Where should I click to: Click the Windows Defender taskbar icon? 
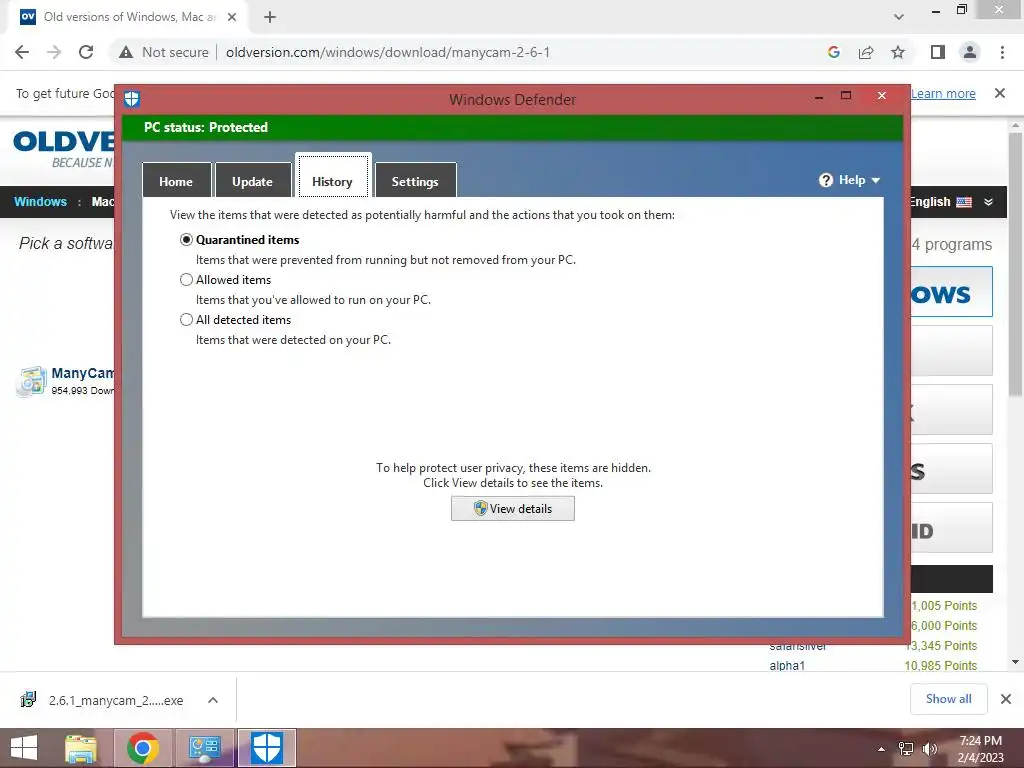266,748
